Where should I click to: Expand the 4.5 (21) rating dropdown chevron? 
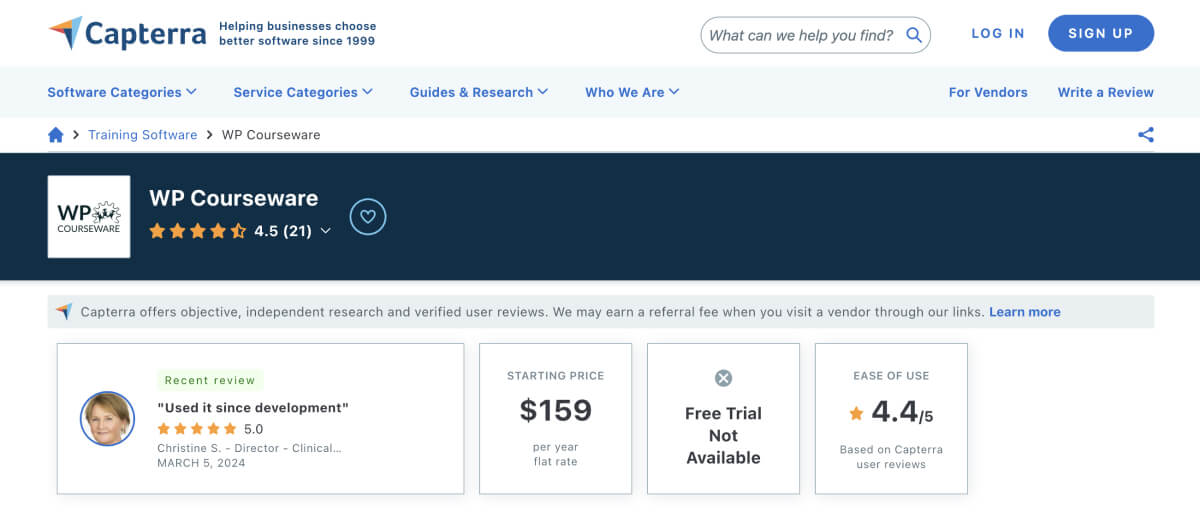tap(325, 232)
